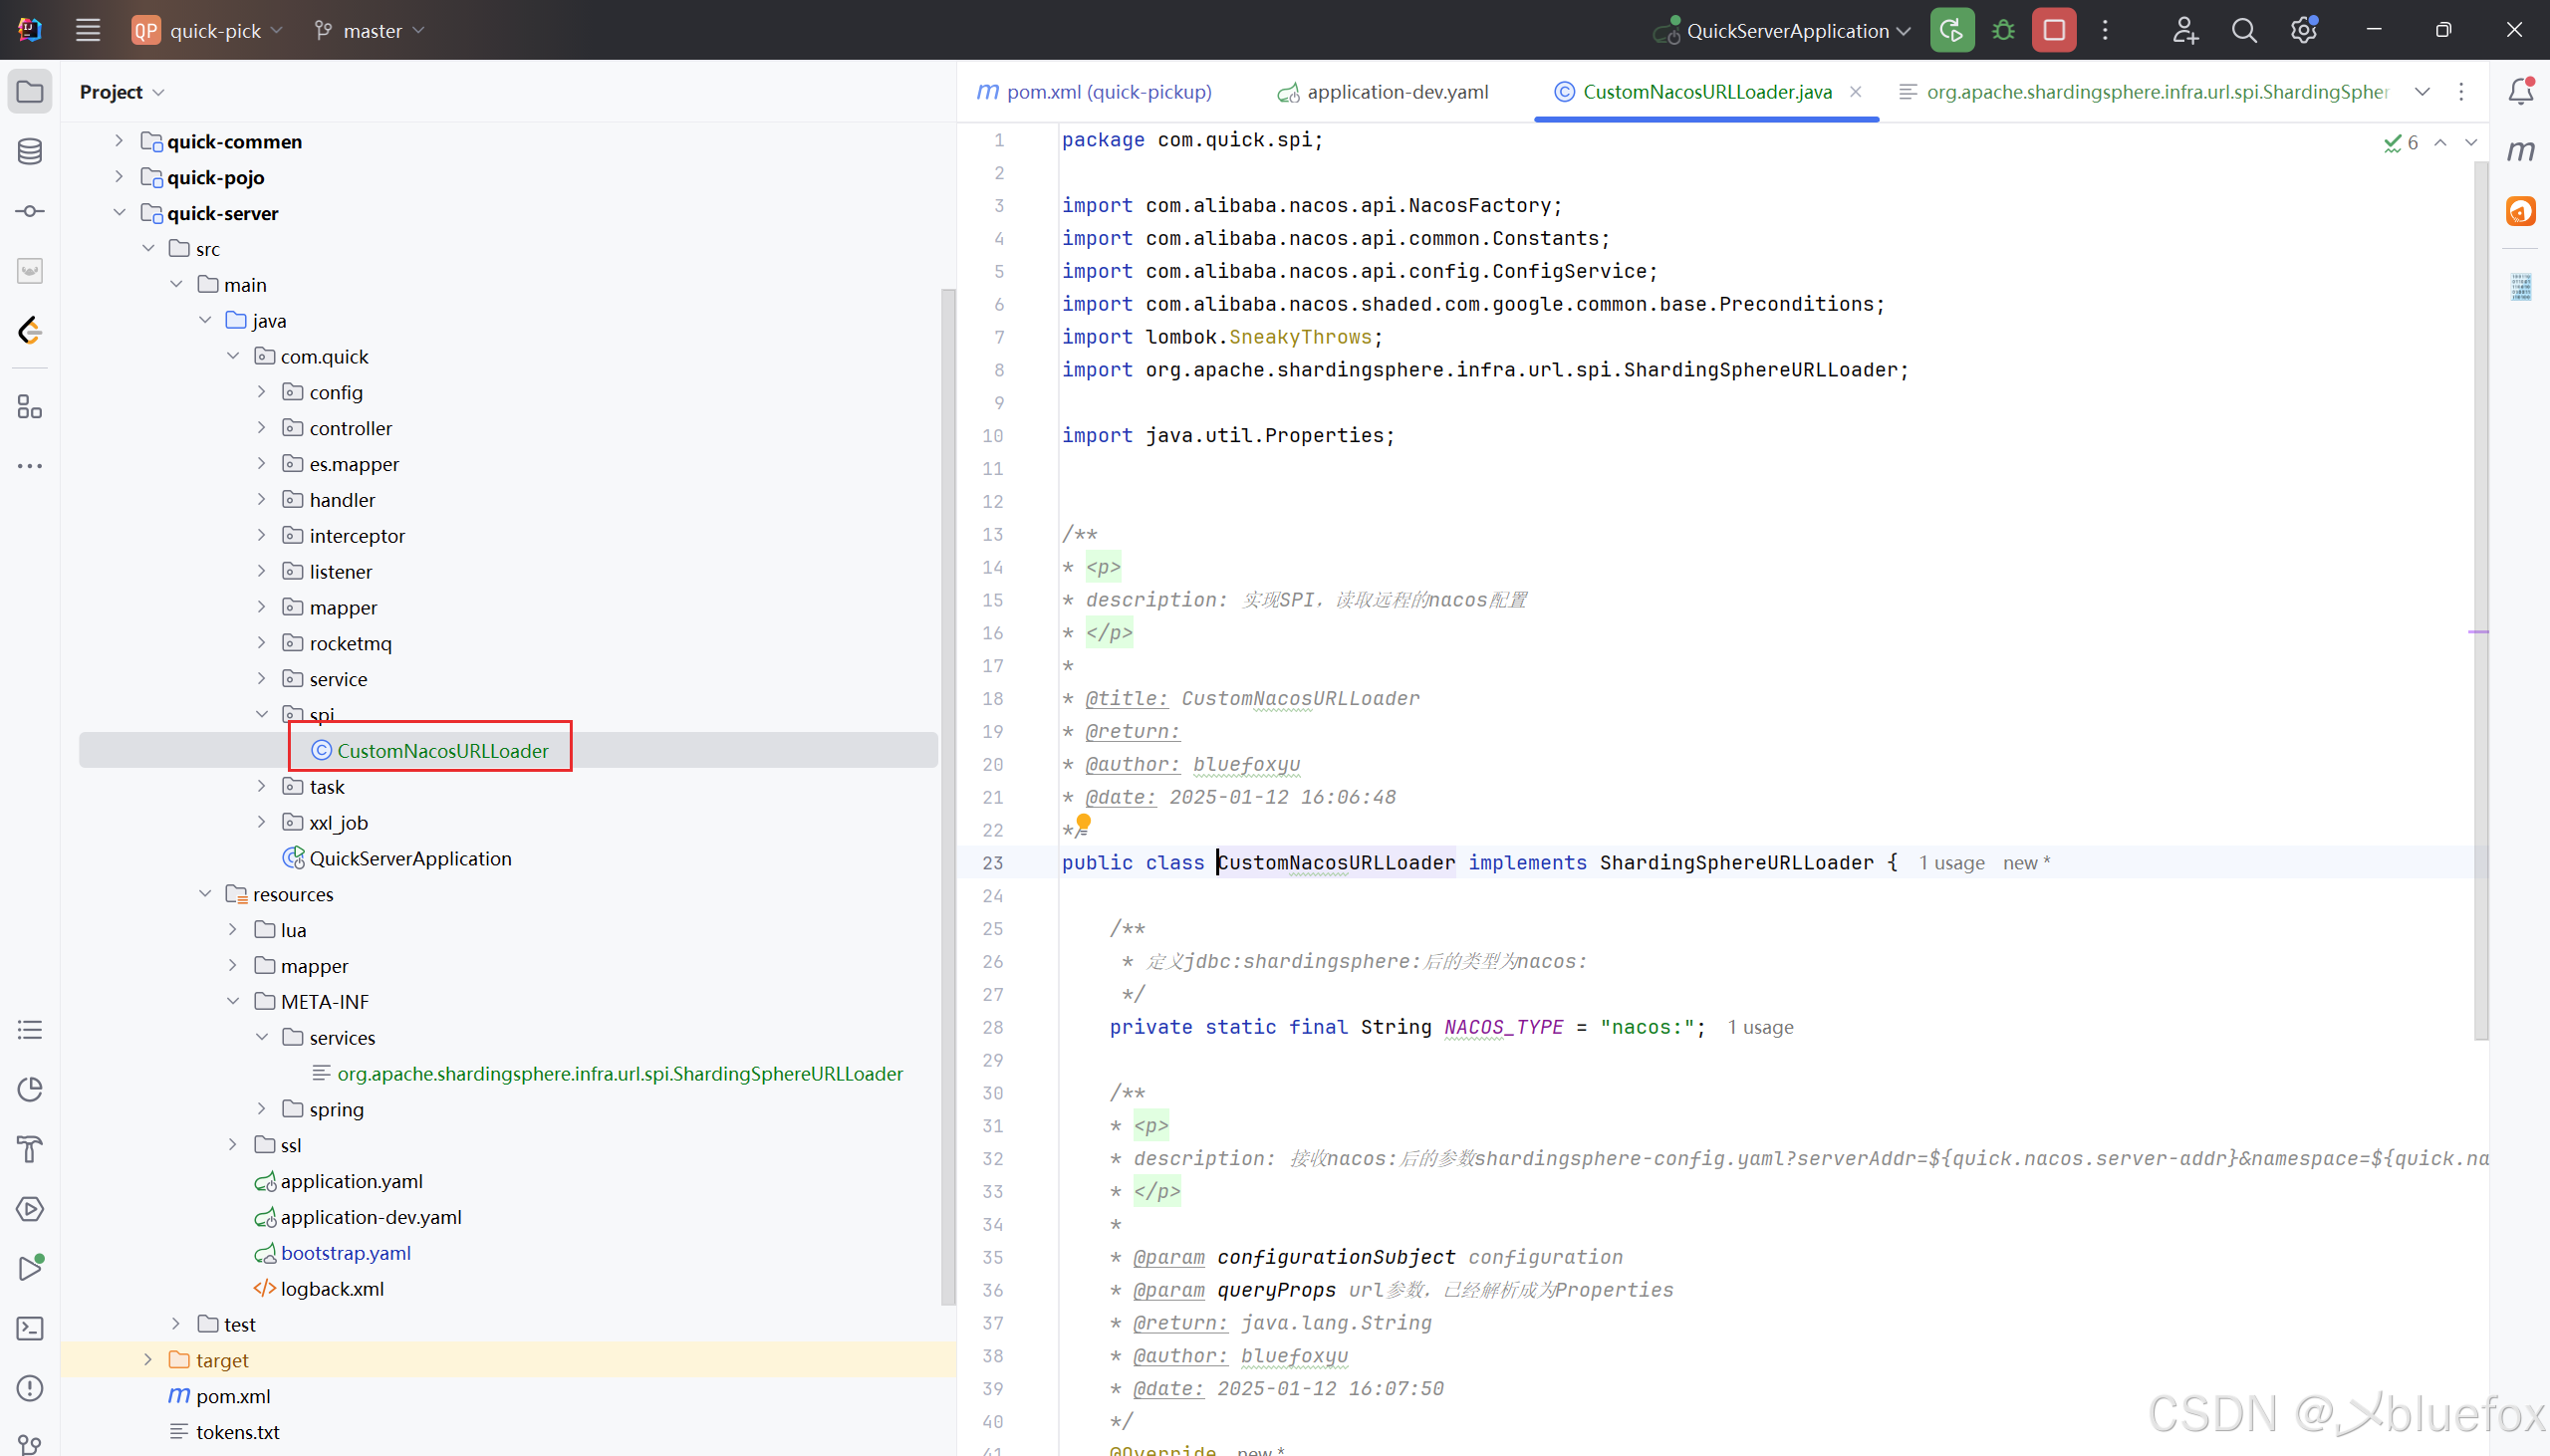Open the Maven tool window icon
Image resolution: width=2550 pixels, height=1456 pixels.
coord(2520,151)
